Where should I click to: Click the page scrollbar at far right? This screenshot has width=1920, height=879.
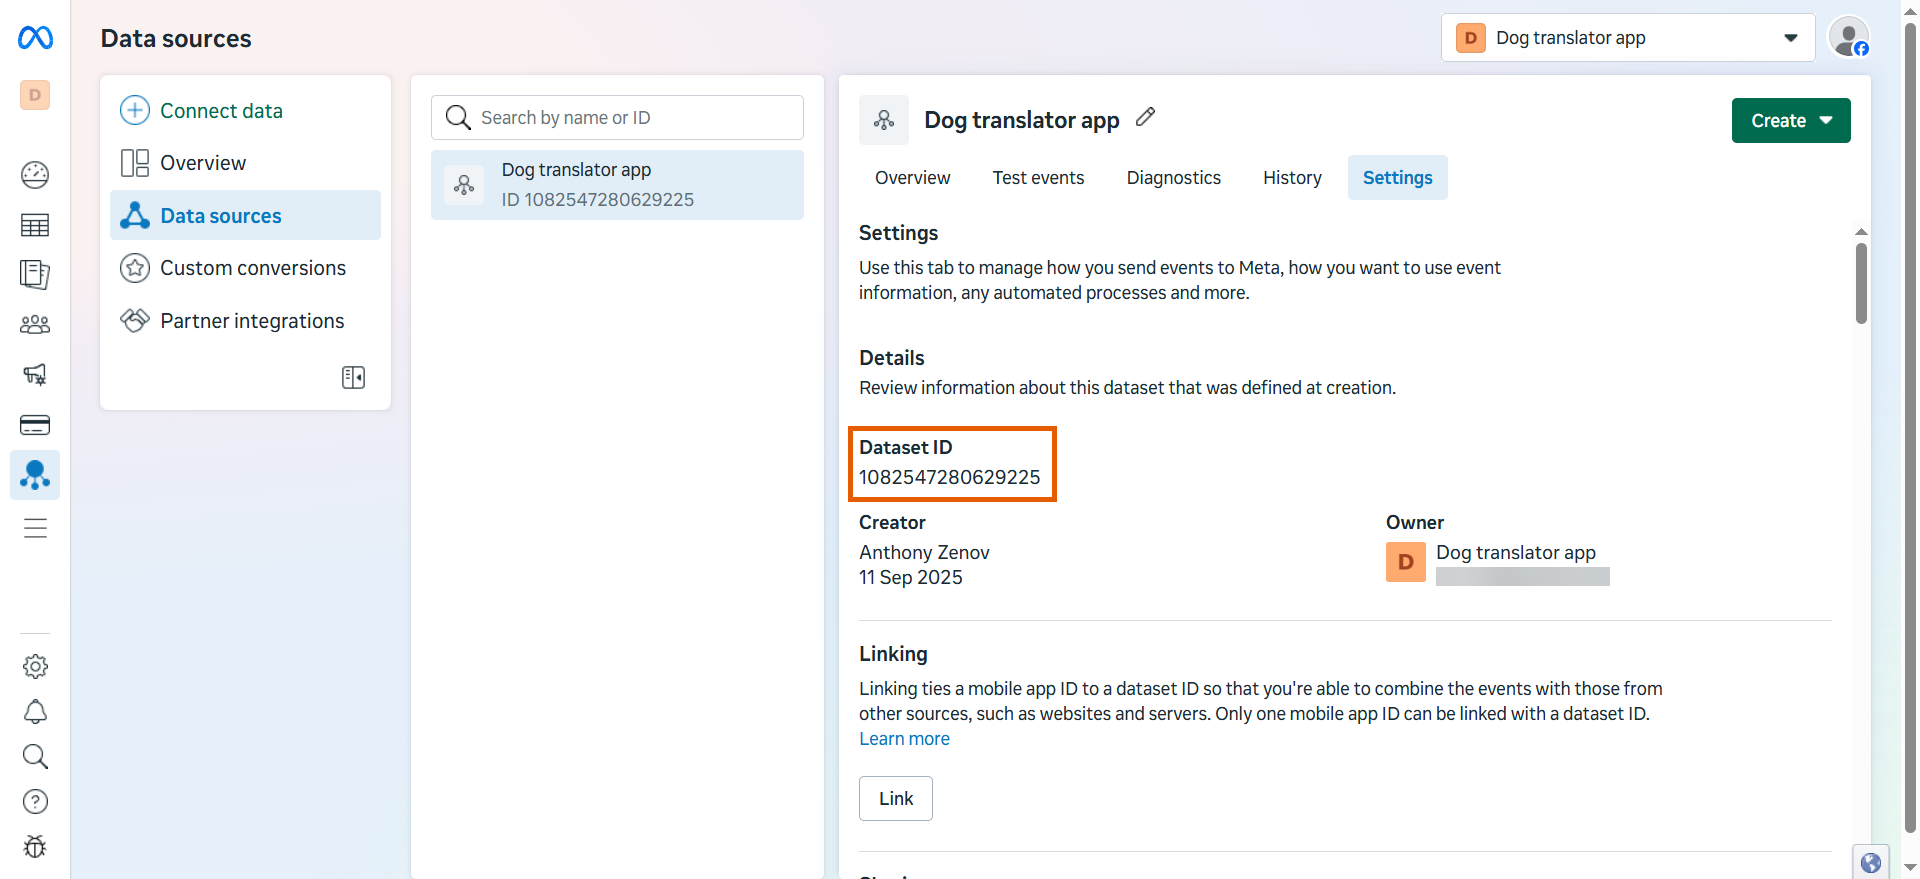click(x=1910, y=428)
